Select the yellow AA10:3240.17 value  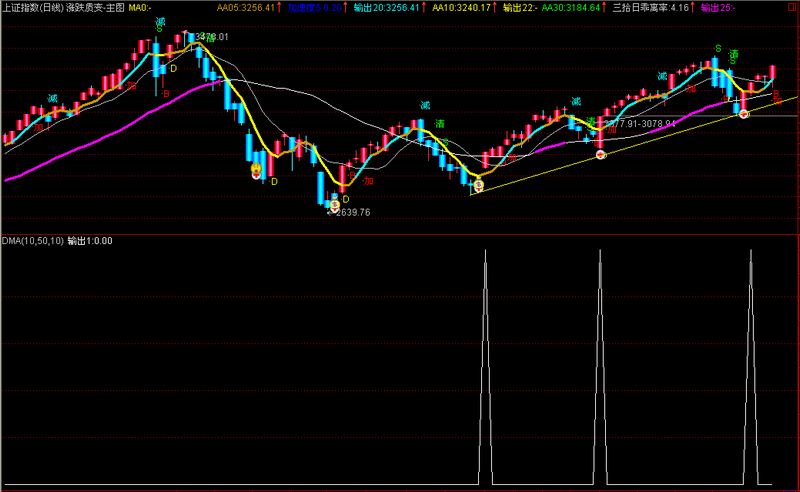click(461, 8)
